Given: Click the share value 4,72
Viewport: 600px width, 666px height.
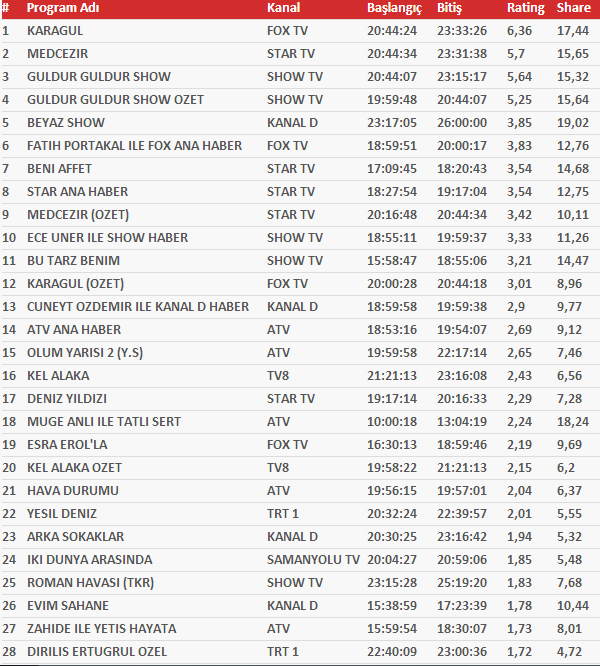Looking at the screenshot, I should [x=569, y=651].
